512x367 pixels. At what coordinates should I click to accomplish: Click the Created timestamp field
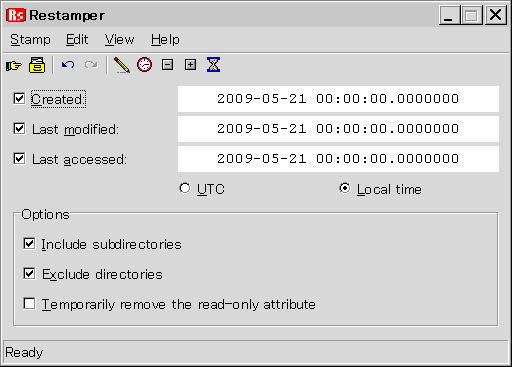pyautogui.click(x=338, y=99)
